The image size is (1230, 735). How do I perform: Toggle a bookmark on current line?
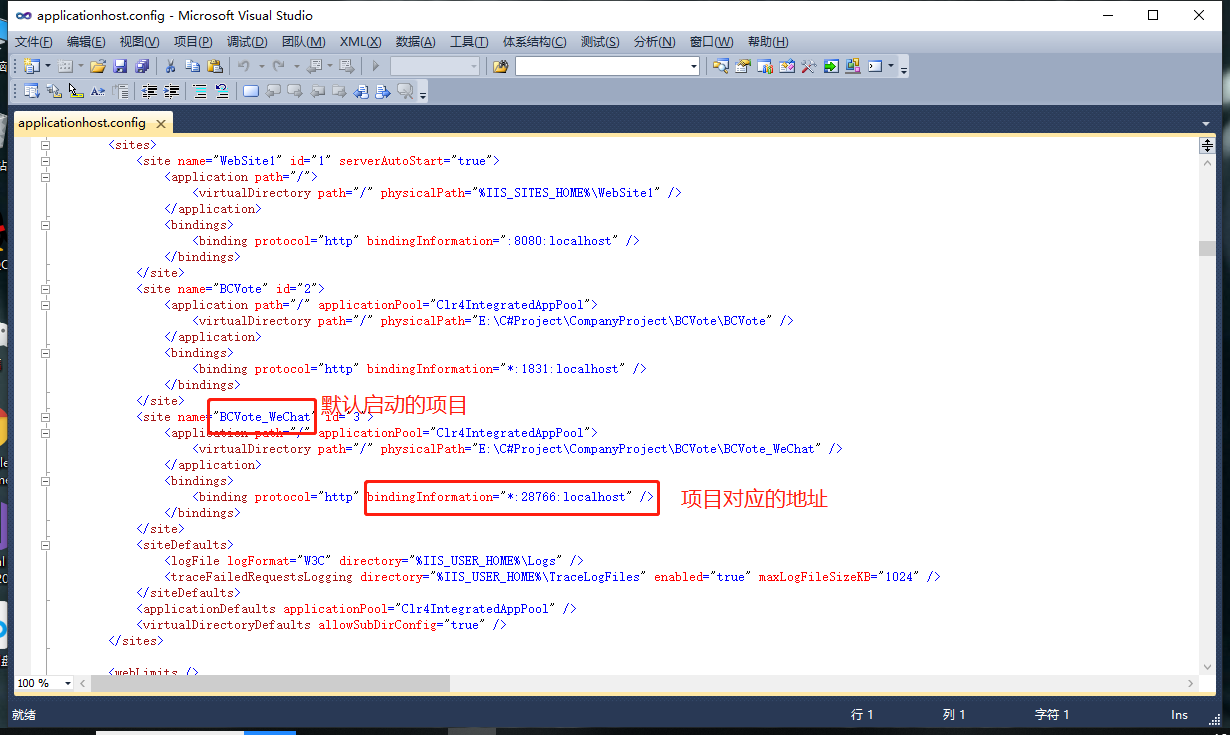[251, 91]
